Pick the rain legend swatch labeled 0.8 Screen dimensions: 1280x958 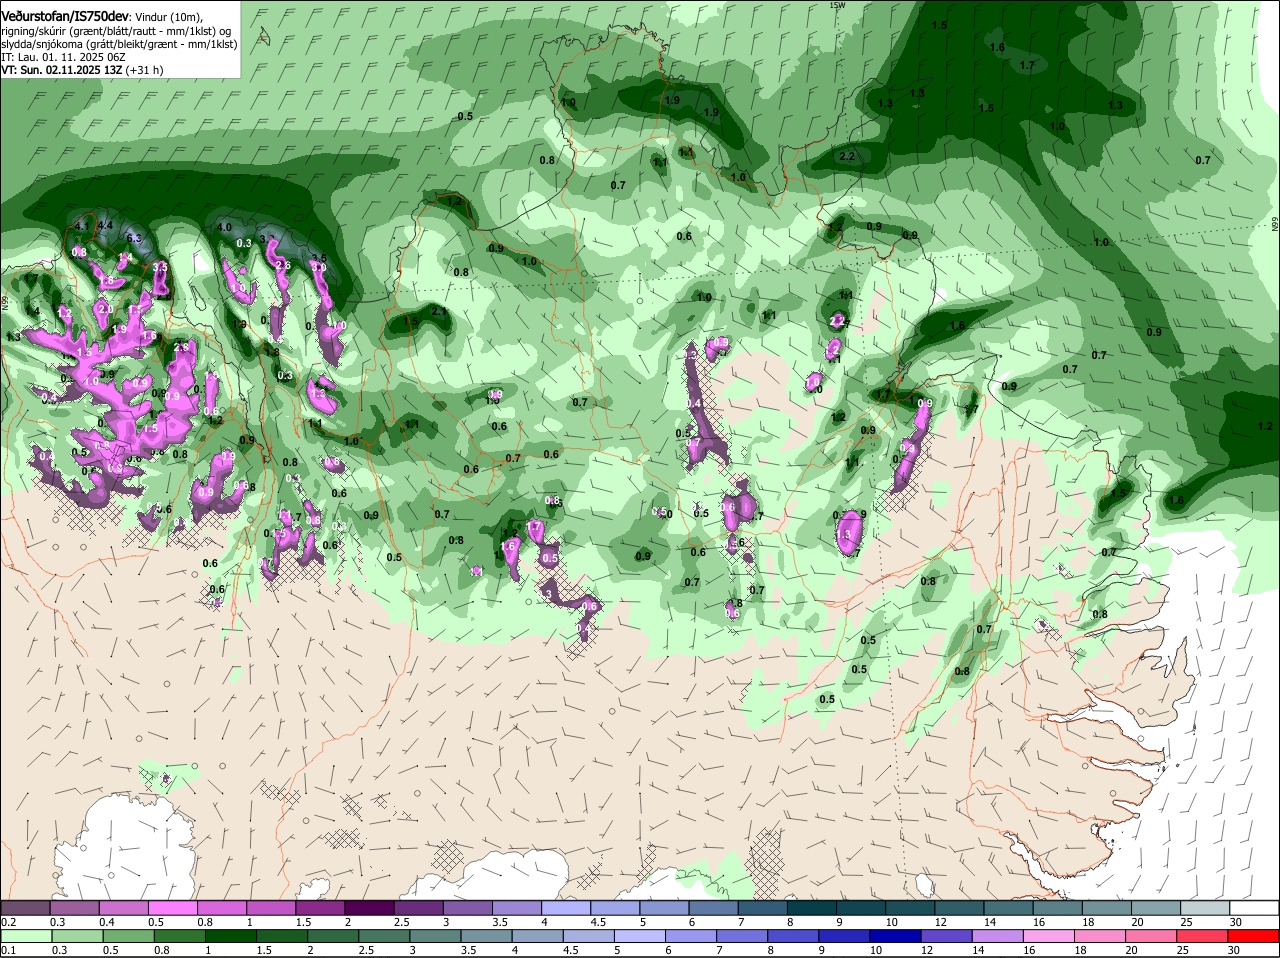179,936
